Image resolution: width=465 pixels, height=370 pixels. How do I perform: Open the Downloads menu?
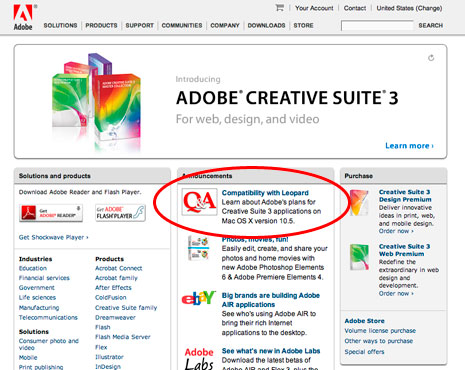tap(266, 25)
